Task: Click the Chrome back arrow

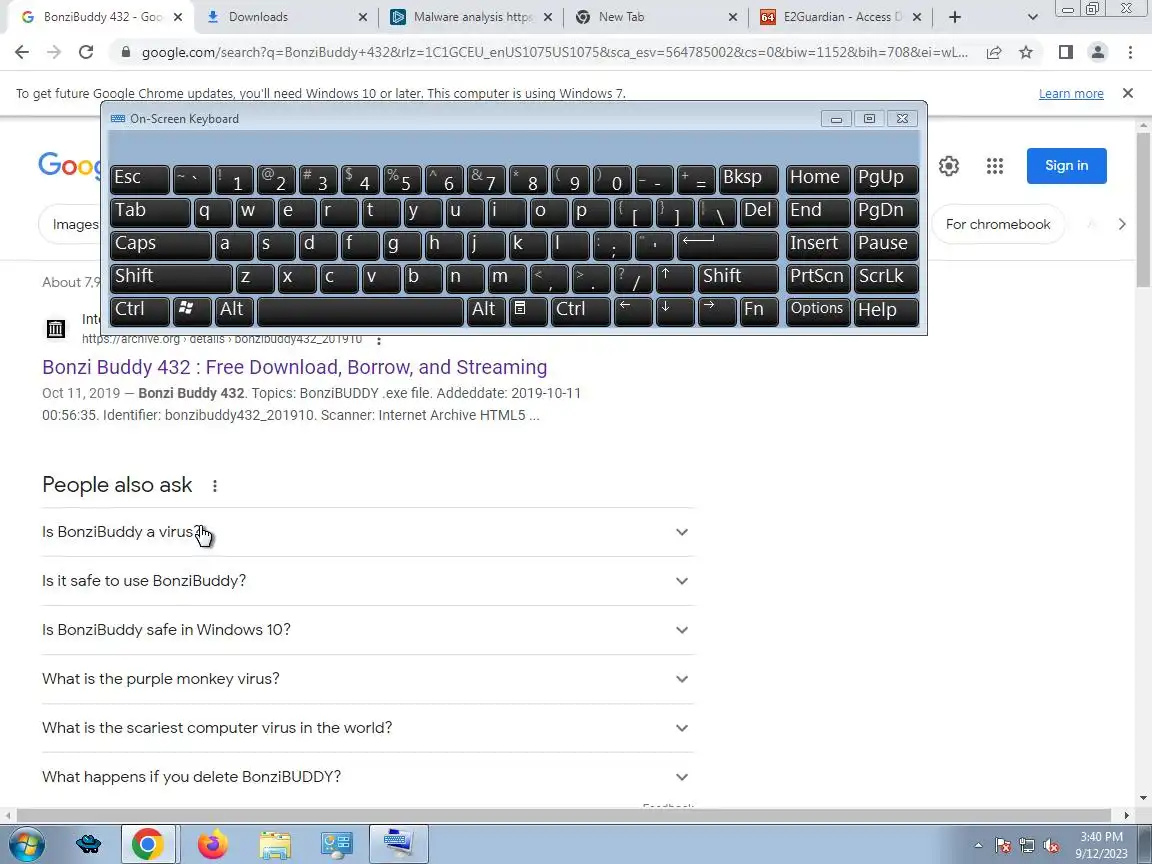Action: [x=22, y=52]
